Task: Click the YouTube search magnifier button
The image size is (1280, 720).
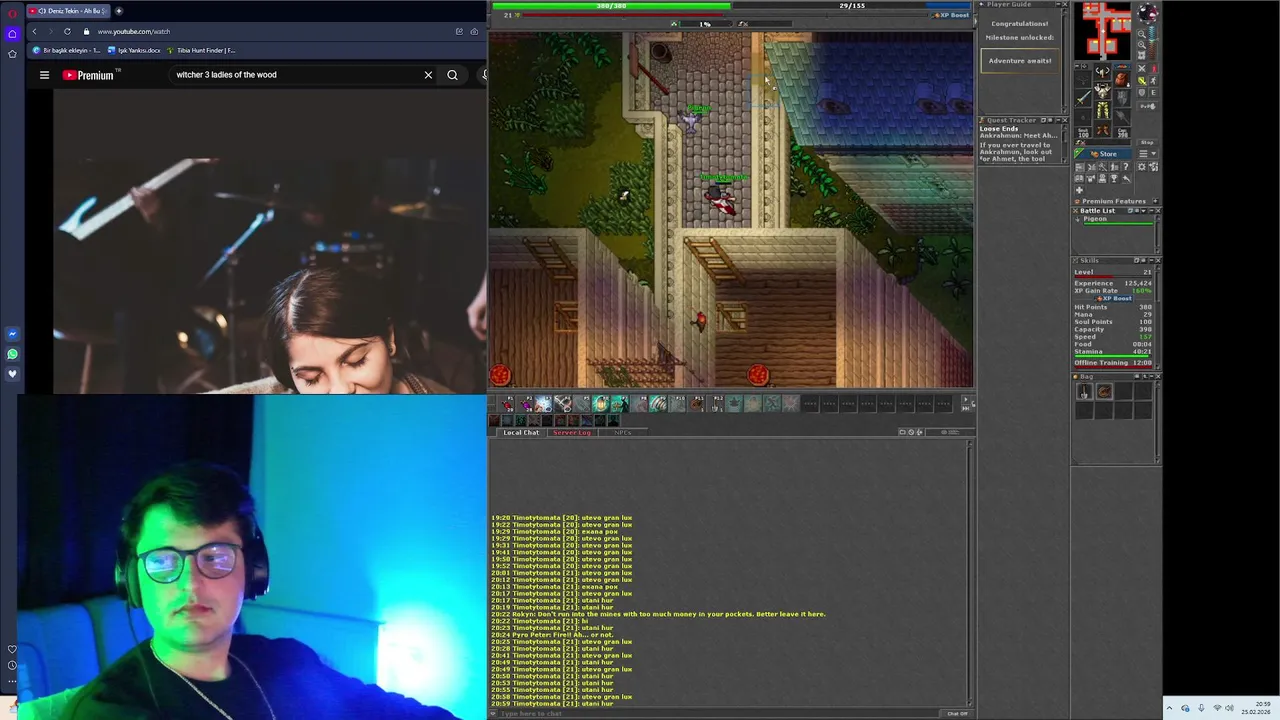Action: pos(453,75)
